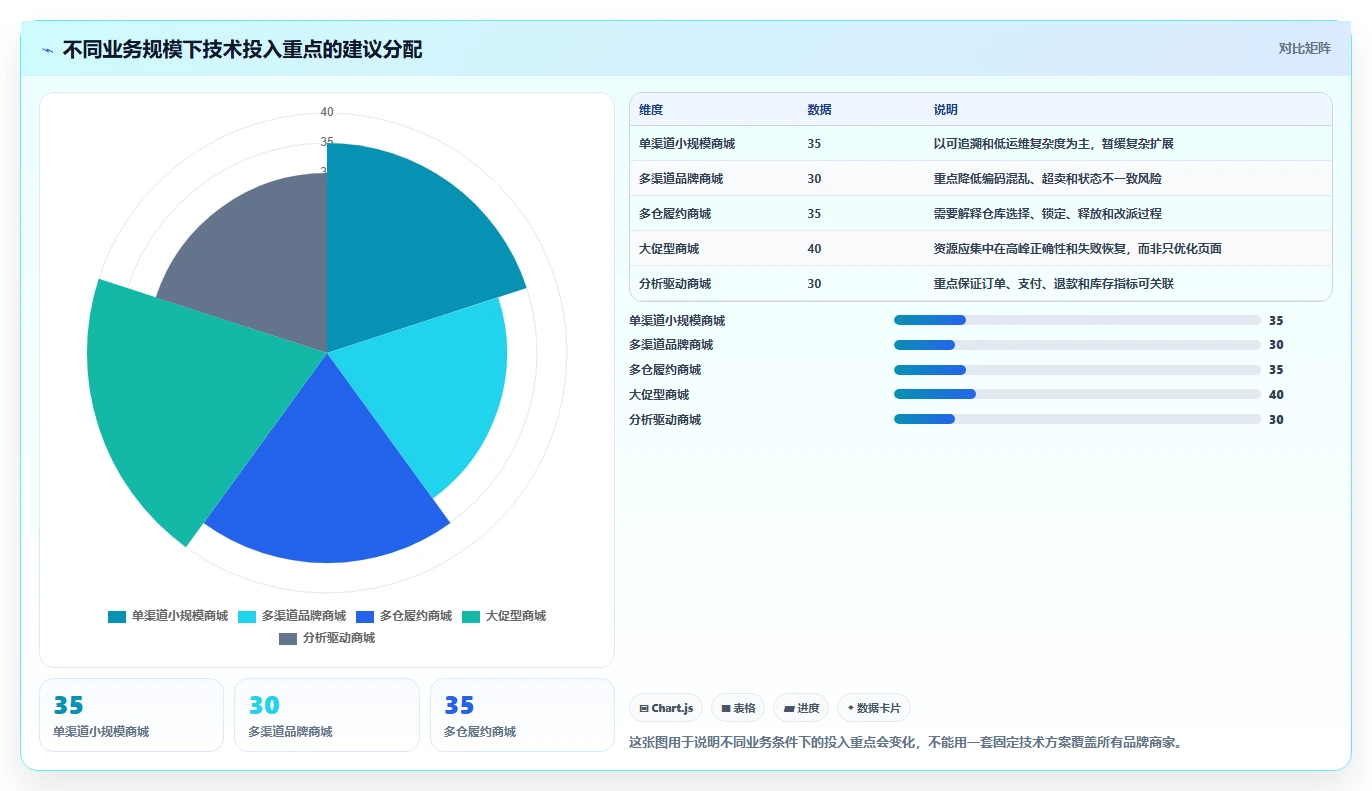Toggle 多渠道品牌商城 legend swatch

pos(247,616)
